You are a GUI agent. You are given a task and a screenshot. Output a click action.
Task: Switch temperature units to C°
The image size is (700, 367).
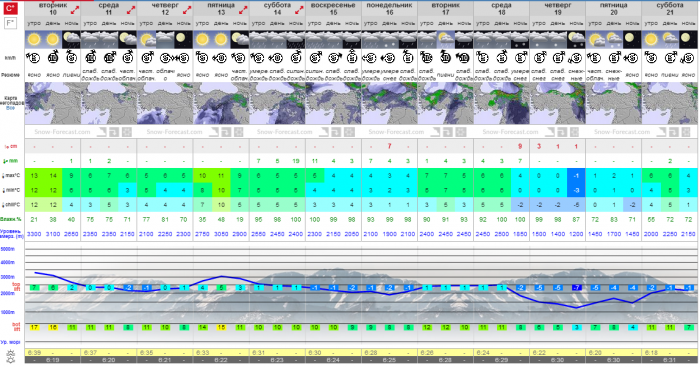point(10,8)
